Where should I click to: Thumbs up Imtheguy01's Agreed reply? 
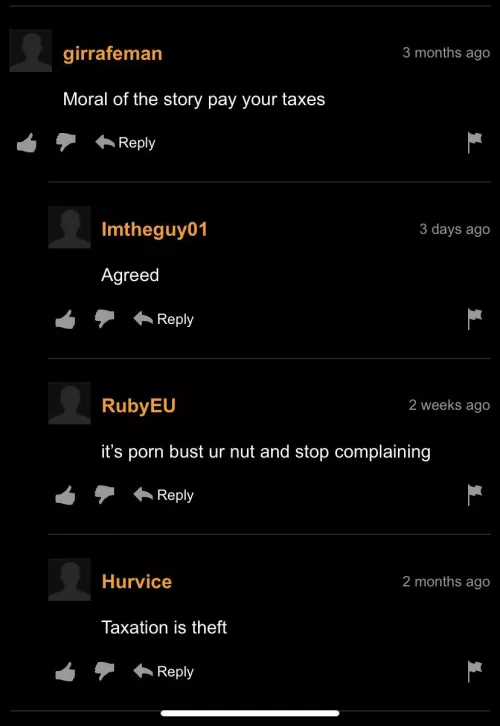click(65, 319)
